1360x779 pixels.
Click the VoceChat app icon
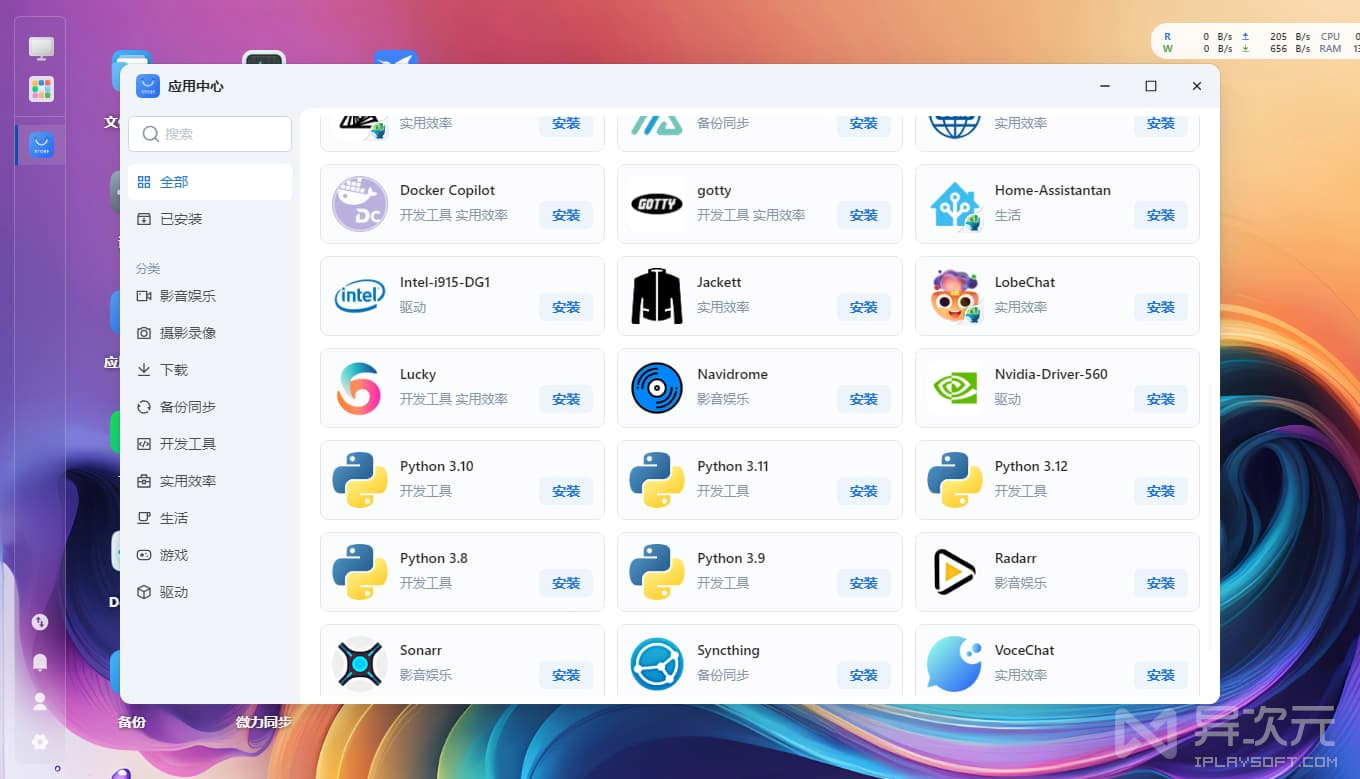click(x=954, y=664)
